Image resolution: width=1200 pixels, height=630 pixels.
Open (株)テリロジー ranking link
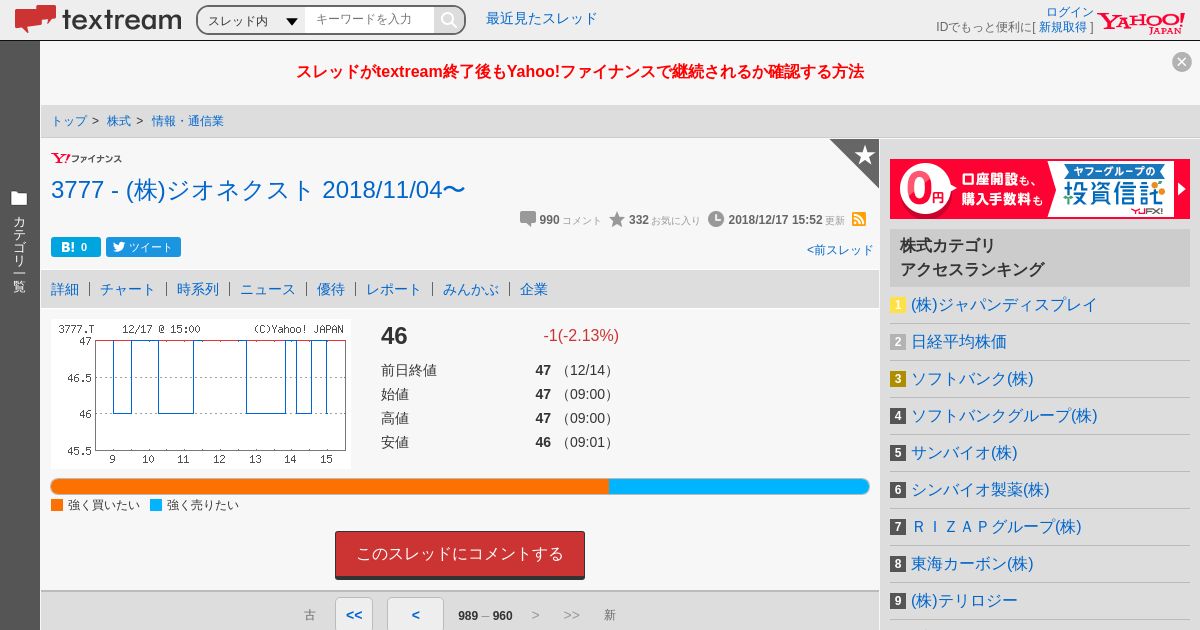pos(964,601)
